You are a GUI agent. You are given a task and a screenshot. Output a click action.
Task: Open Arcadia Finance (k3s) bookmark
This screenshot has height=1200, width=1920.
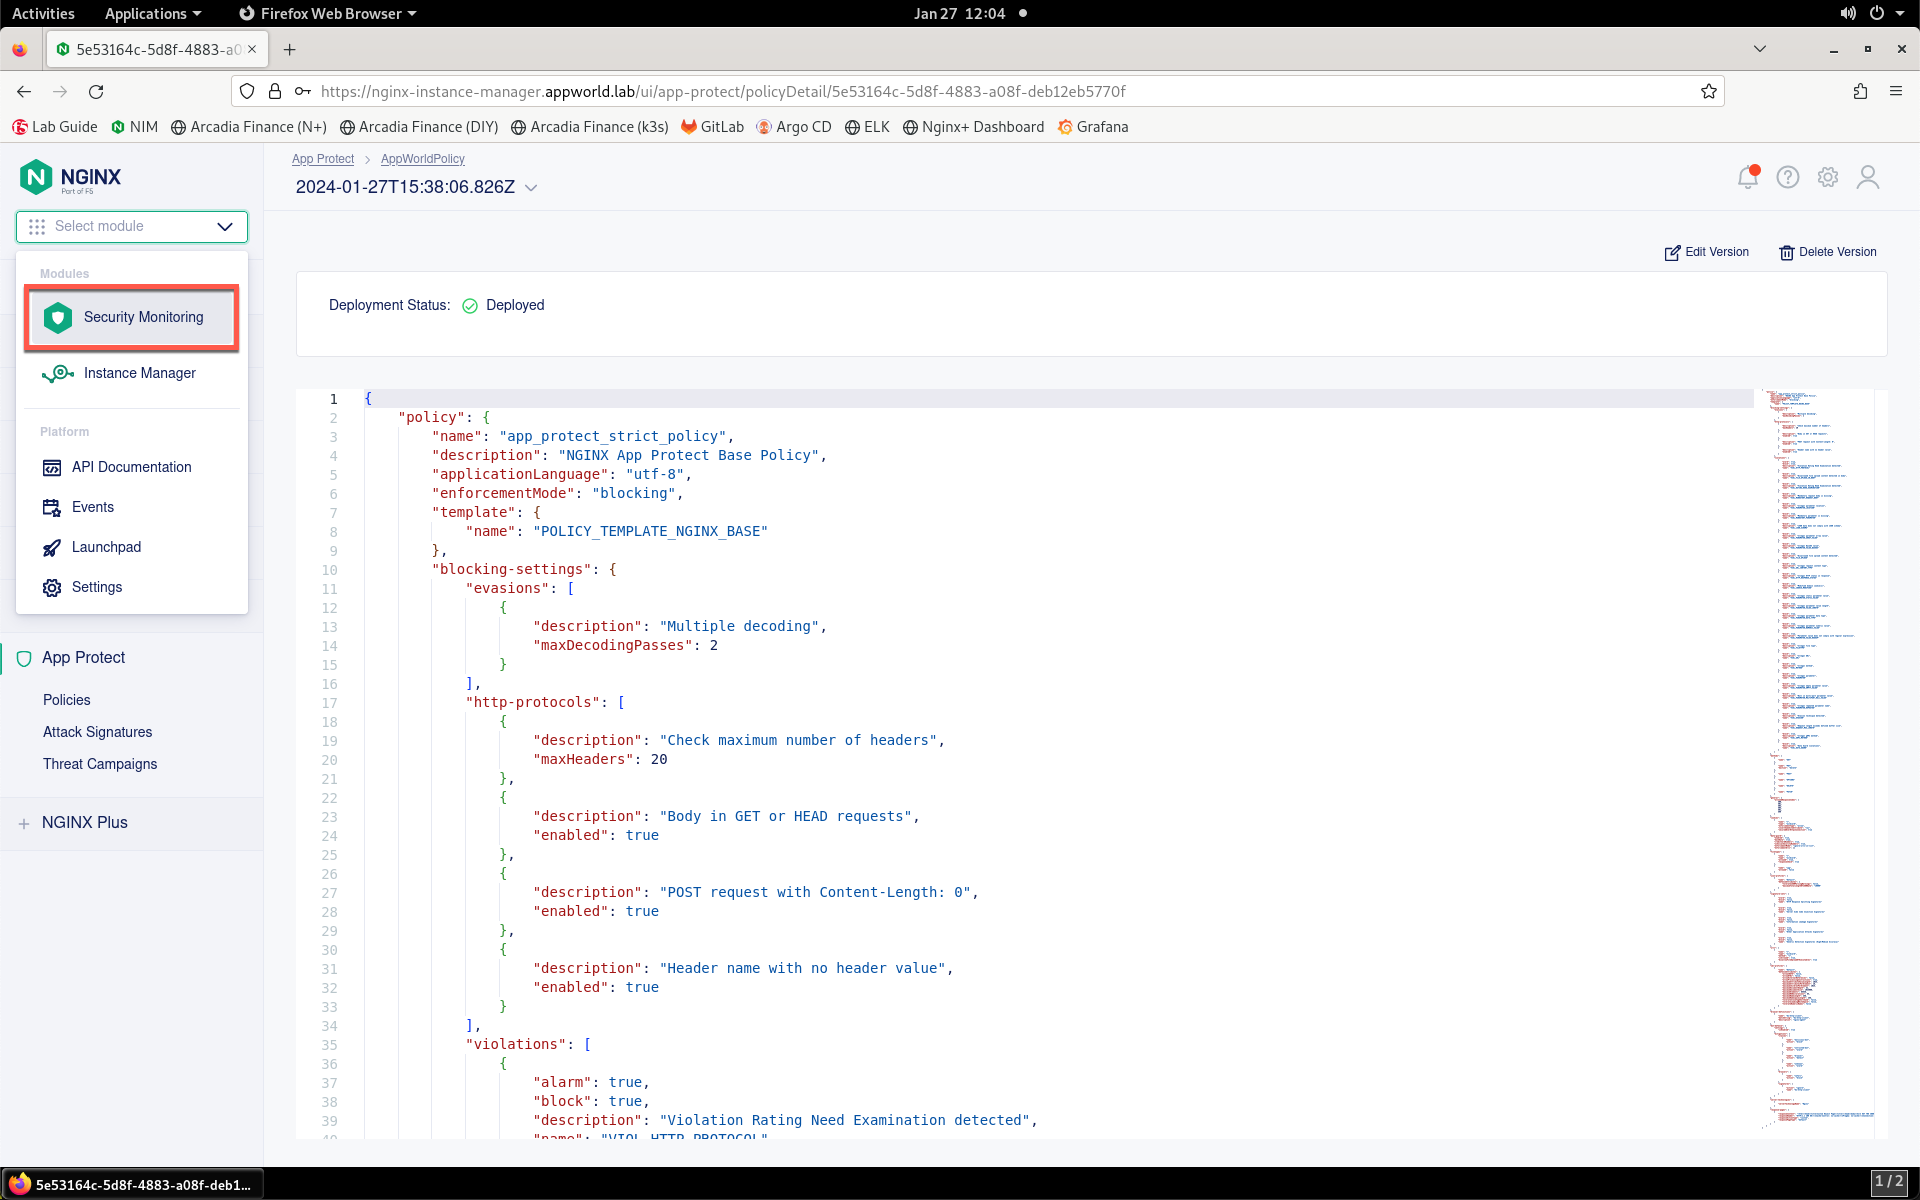click(x=589, y=127)
